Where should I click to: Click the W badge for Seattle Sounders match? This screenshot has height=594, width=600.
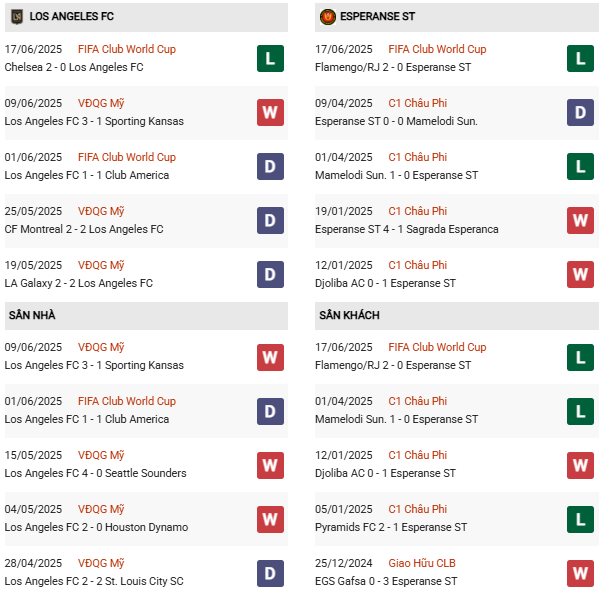coord(270,464)
